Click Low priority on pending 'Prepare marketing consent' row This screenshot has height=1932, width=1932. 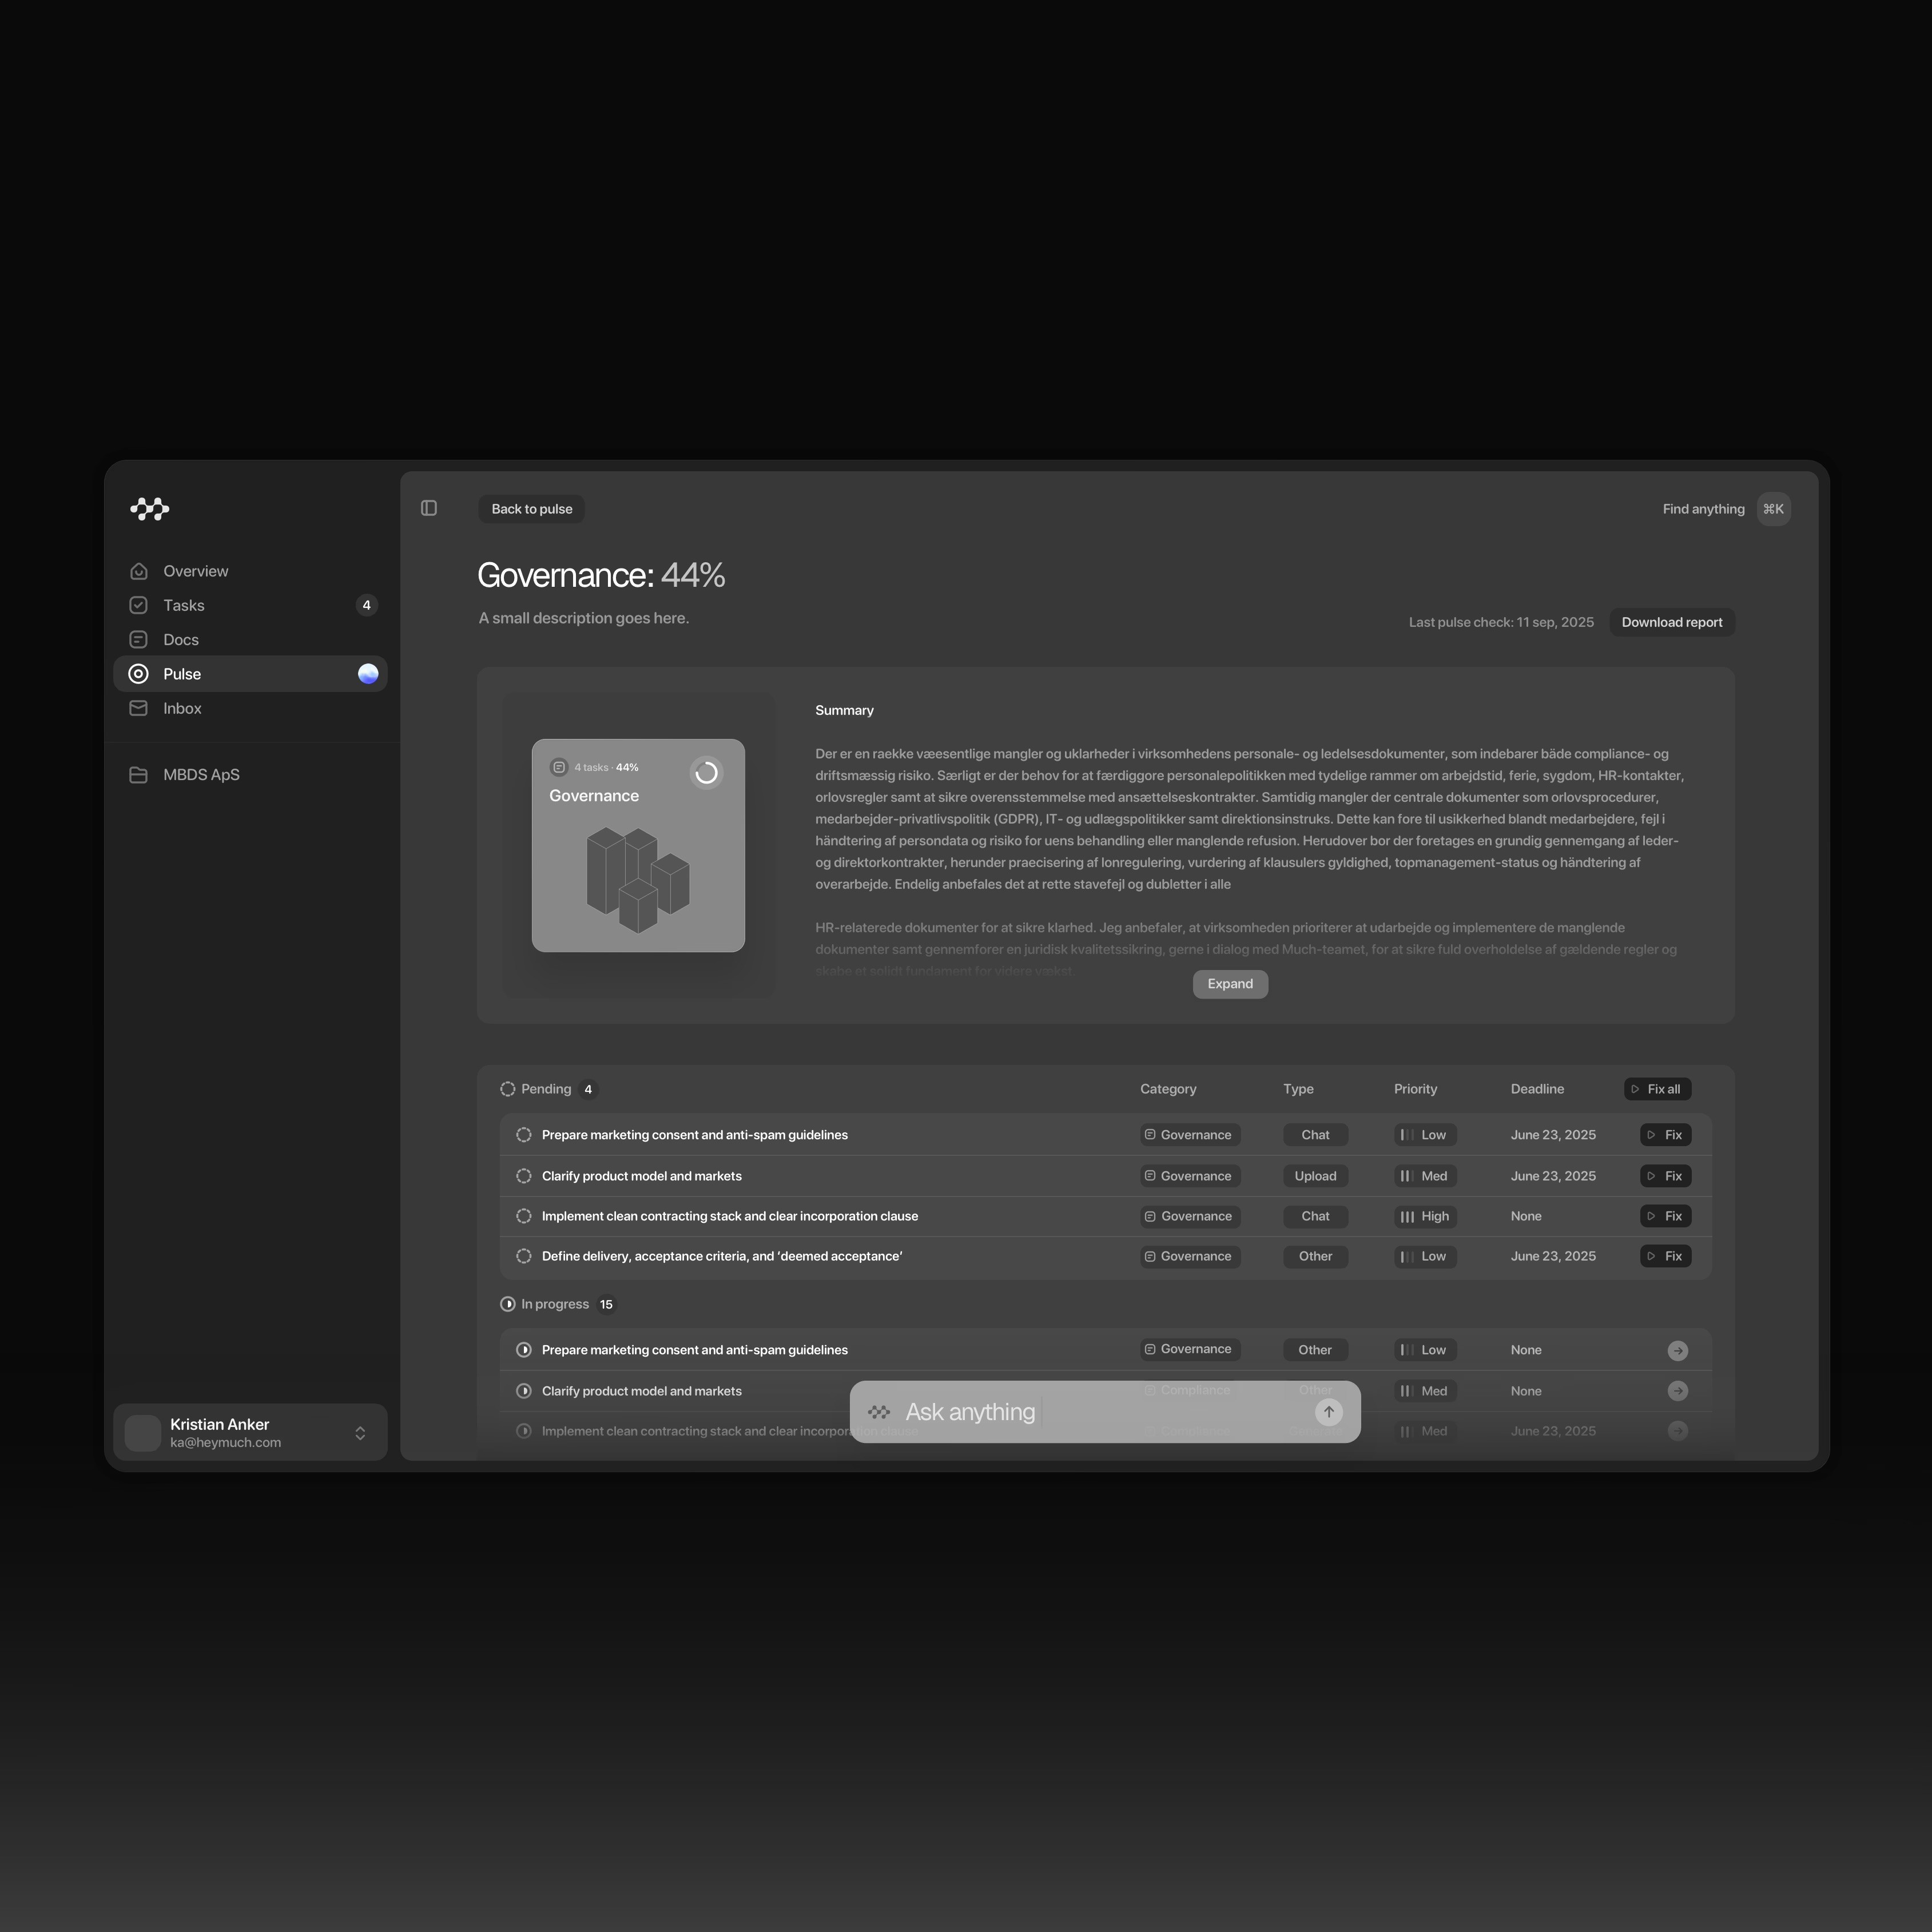(1425, 1135)
